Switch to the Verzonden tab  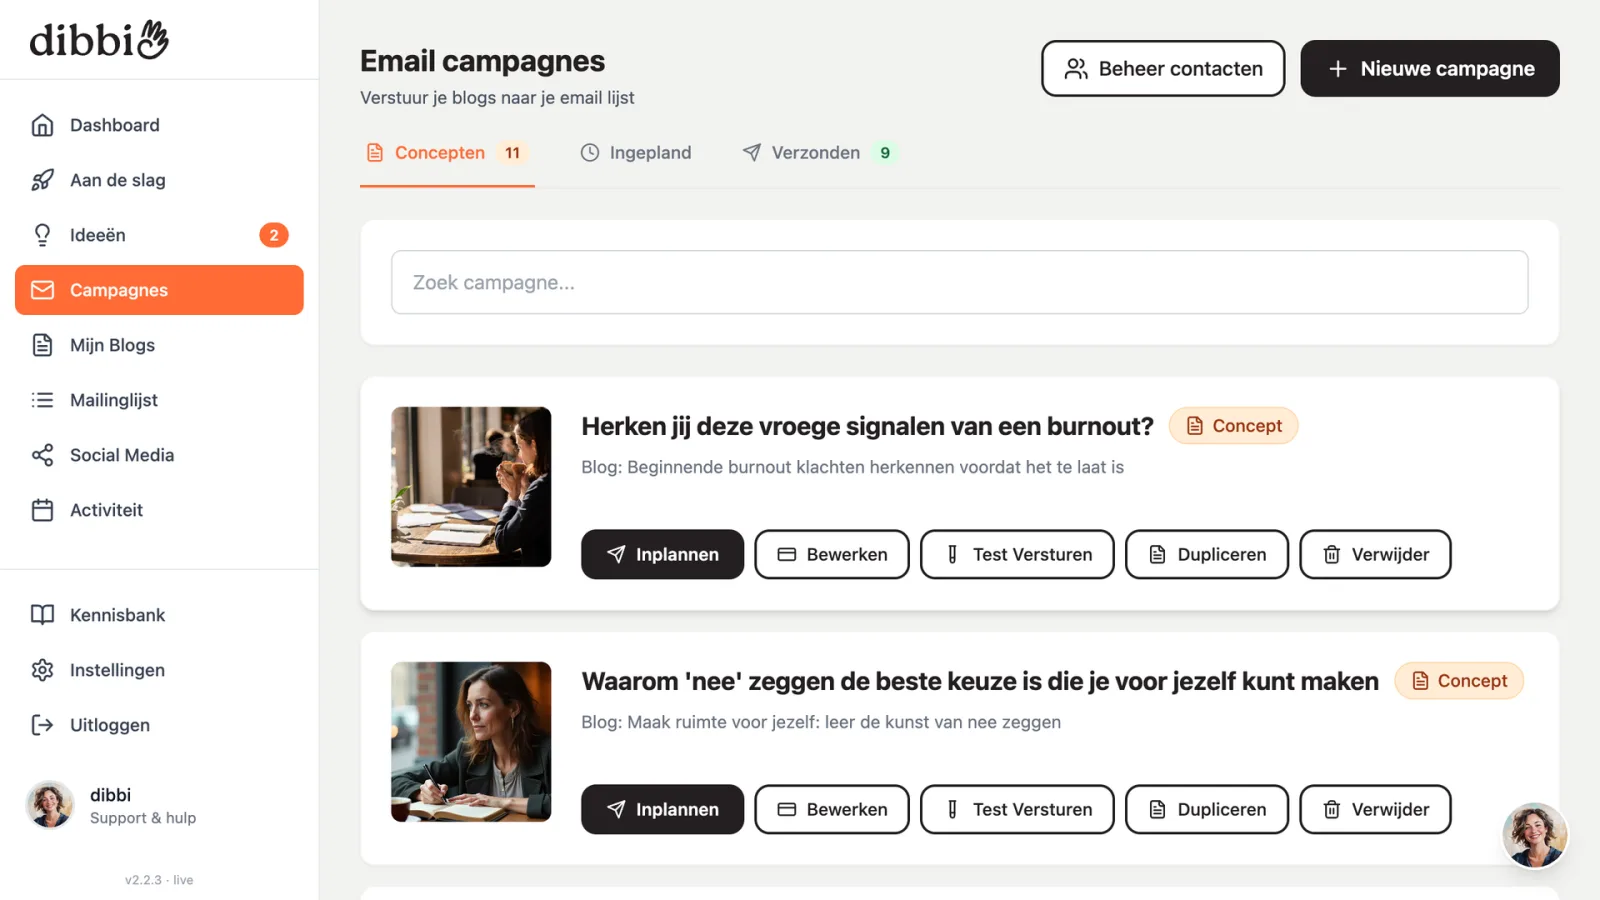pos(819,153)
